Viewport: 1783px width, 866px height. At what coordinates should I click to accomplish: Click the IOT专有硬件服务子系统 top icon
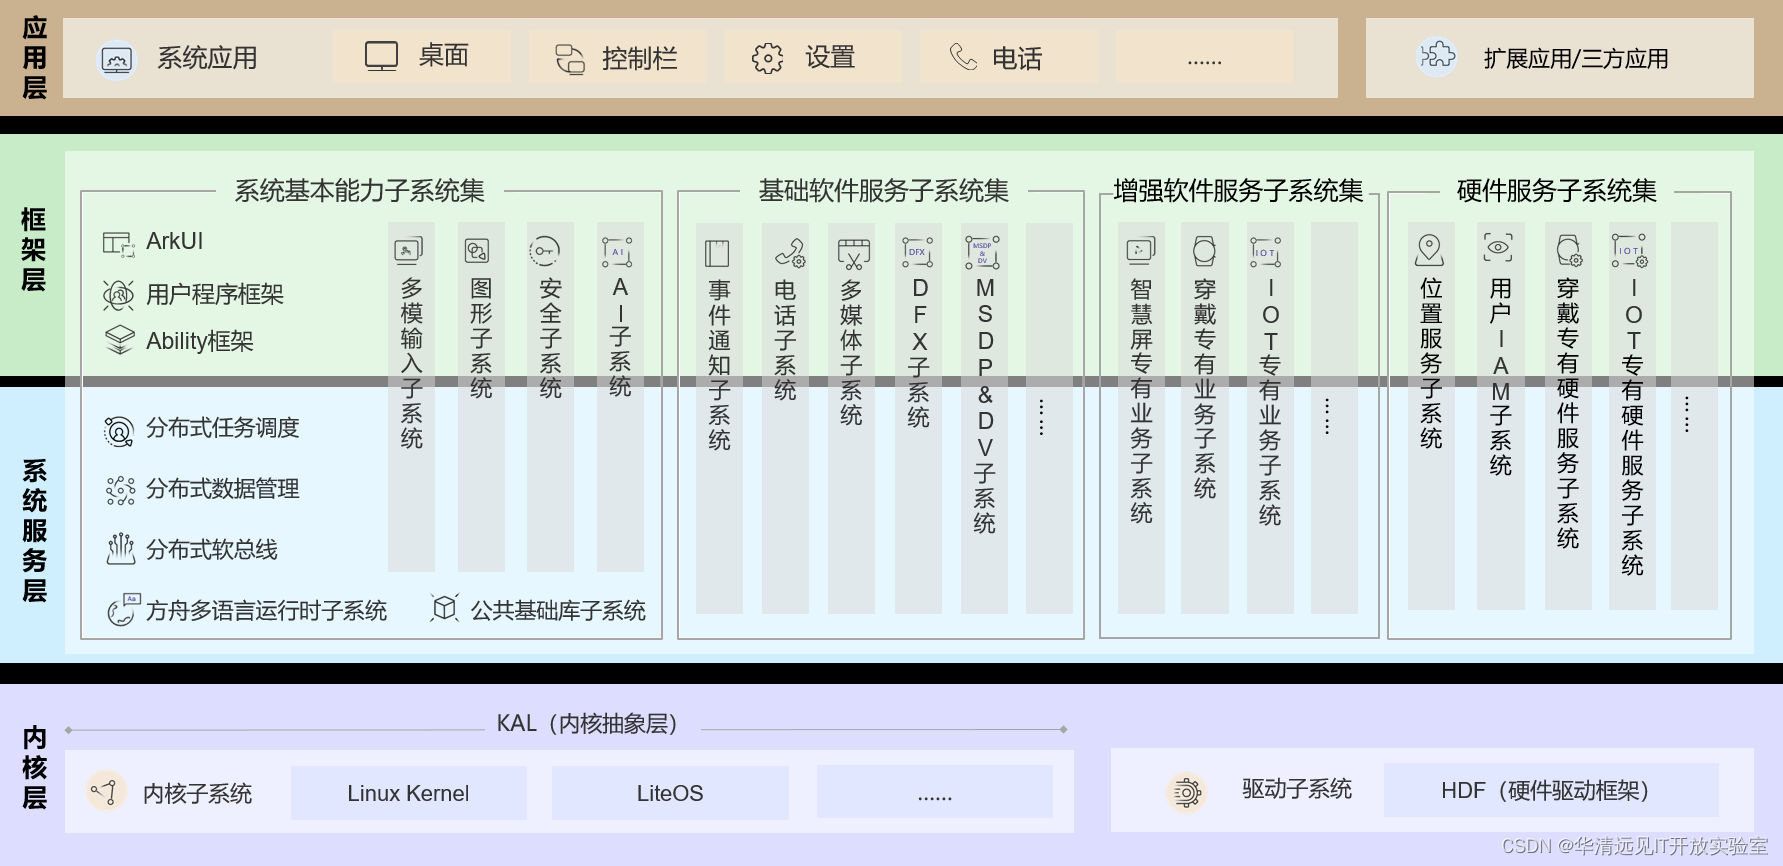pos(1629,251)
